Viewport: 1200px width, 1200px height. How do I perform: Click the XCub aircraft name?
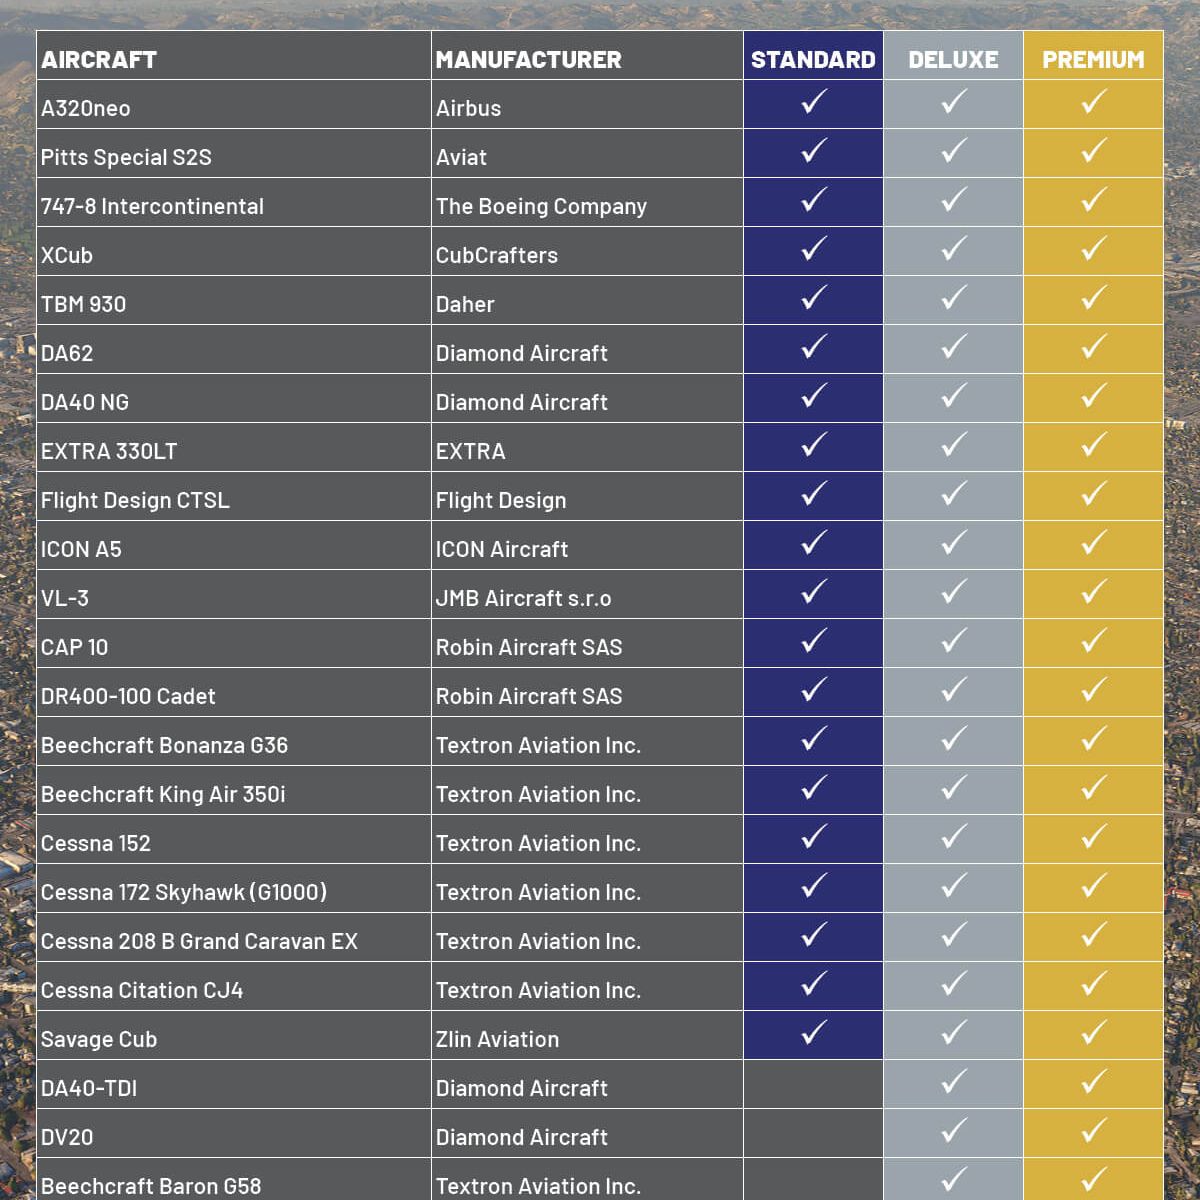point(67,255)
